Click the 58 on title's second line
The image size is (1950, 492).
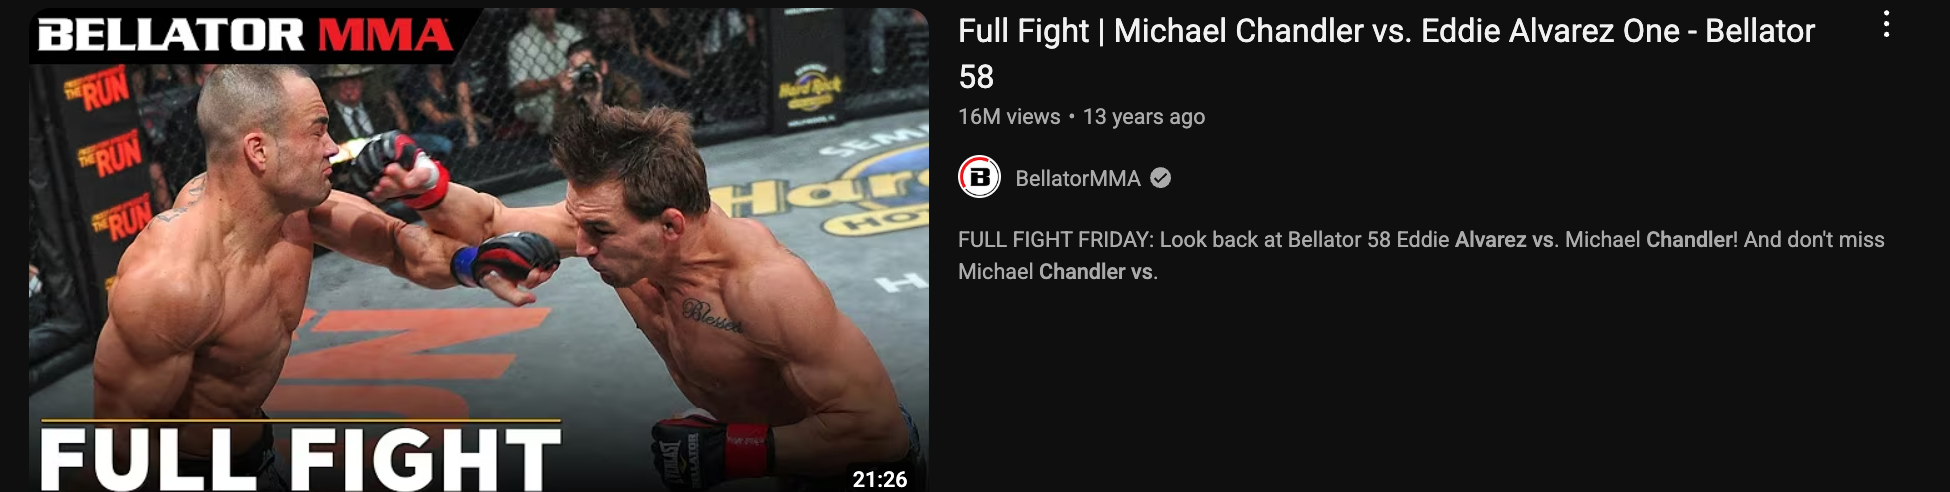pyautogui.click(x=976, y=77)
